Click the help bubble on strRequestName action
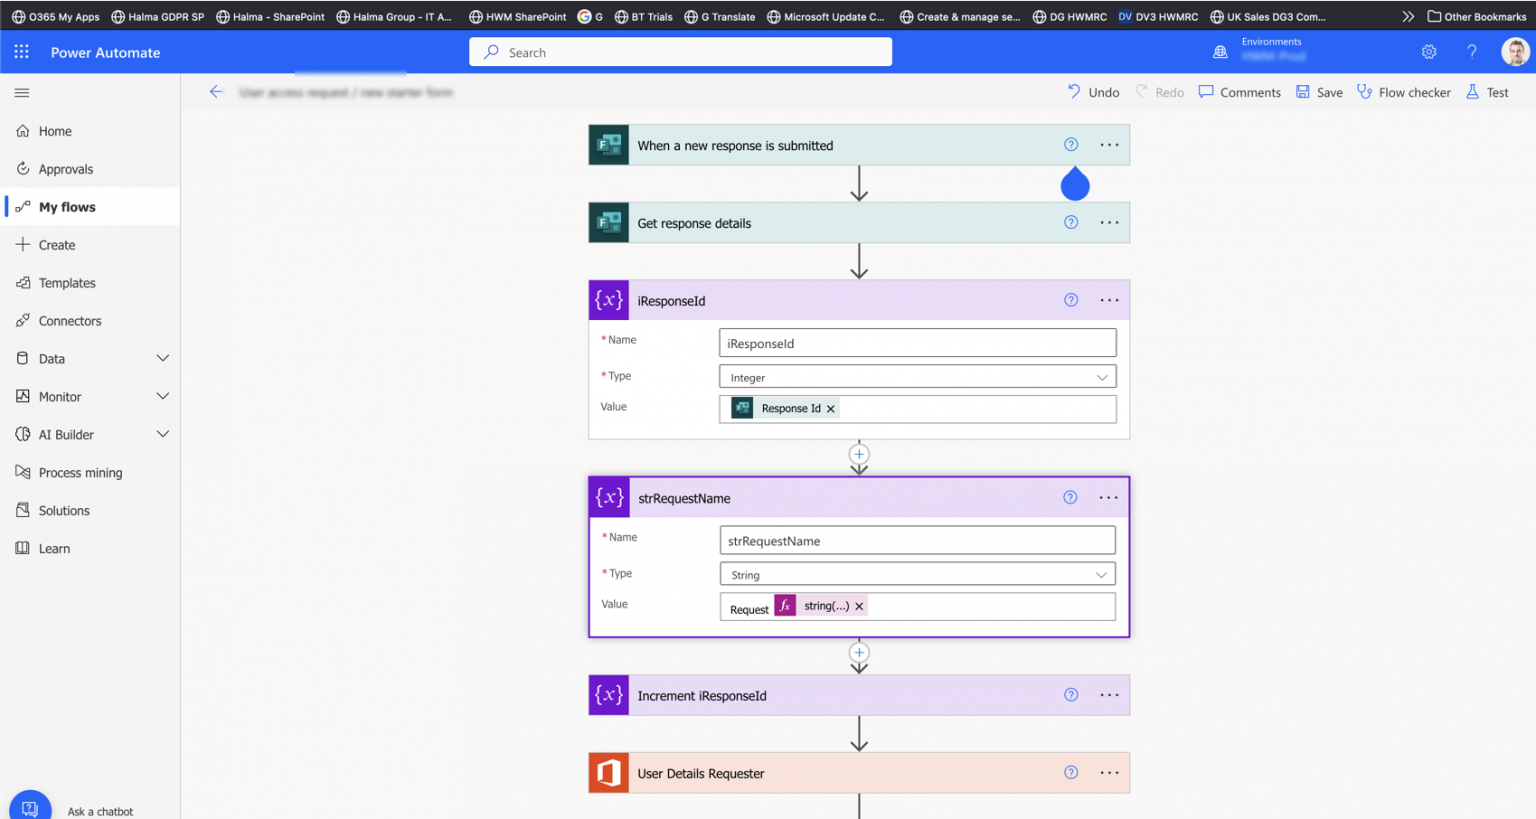Screen dimensions: 1536x819 point(1070,497)
